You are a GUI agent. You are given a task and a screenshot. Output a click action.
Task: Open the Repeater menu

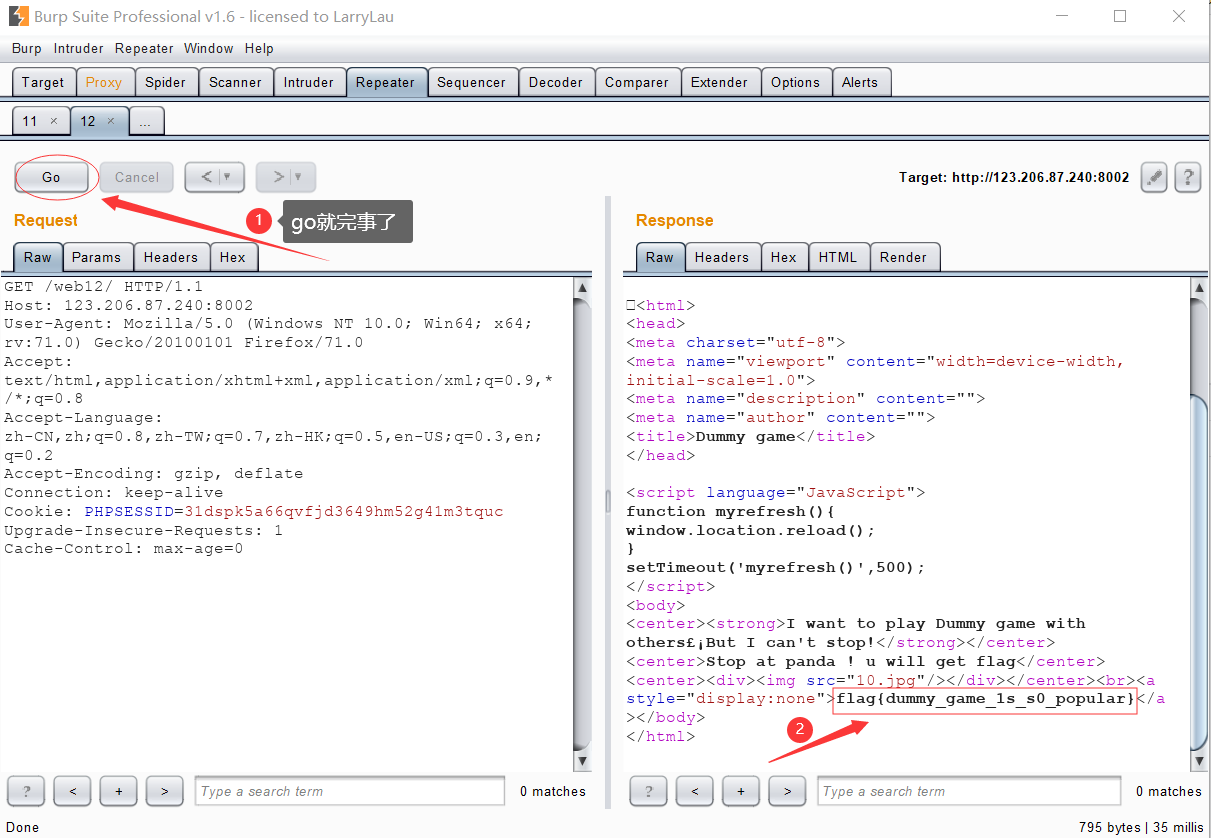click(x=144, y=48)
